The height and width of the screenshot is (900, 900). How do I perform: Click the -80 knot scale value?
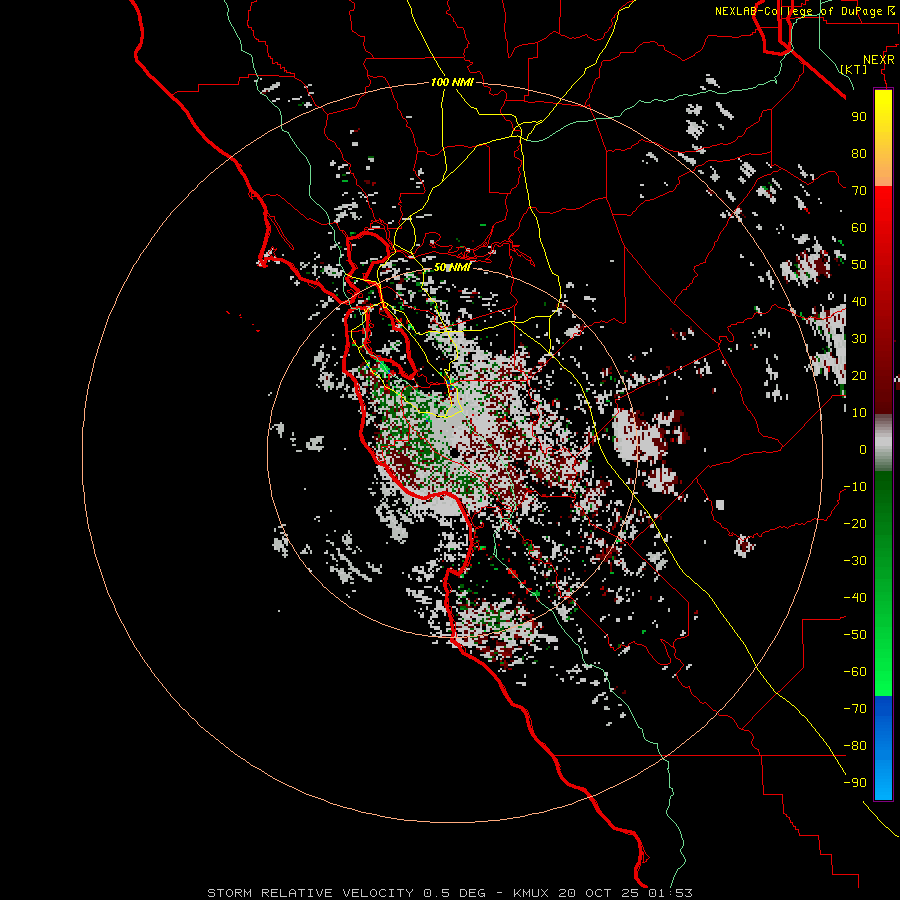click(x=855, y=746)
